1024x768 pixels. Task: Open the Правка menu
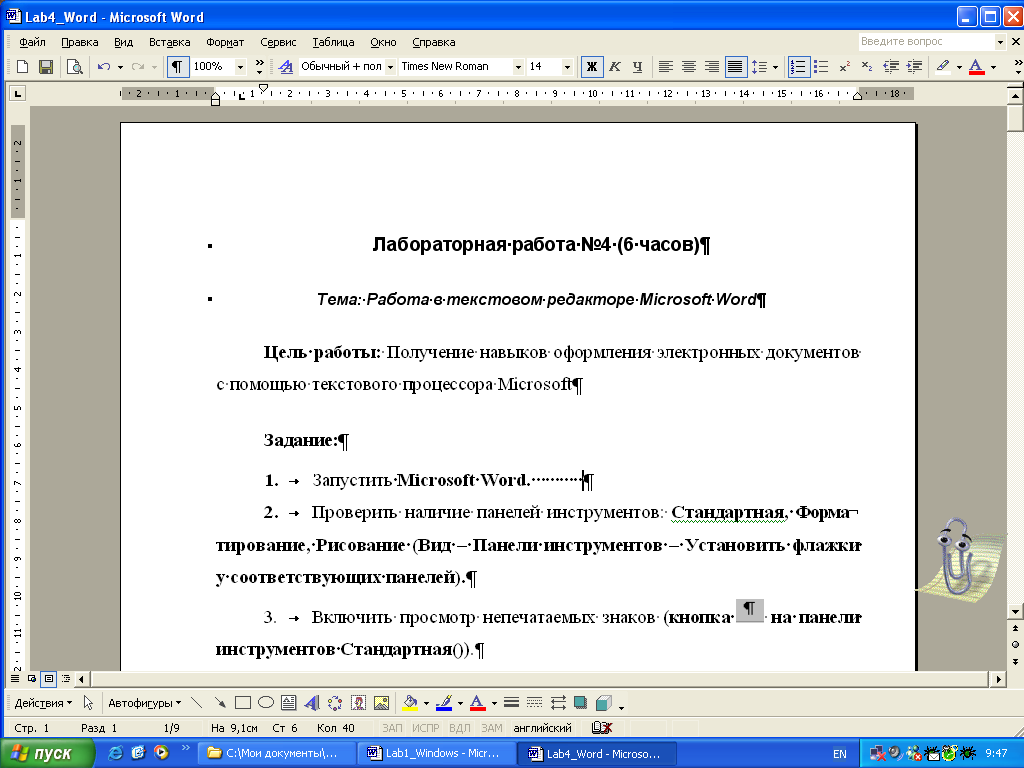[80, 42]
